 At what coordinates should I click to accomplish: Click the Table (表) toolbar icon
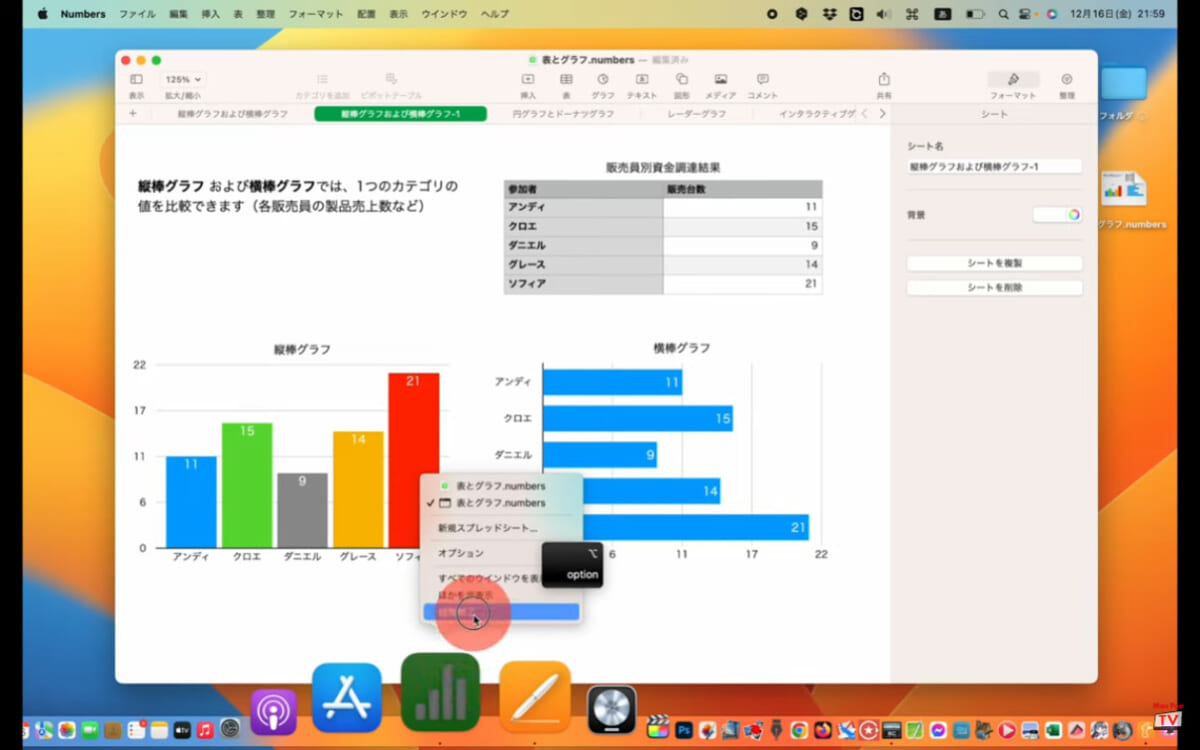coord(566,79)
